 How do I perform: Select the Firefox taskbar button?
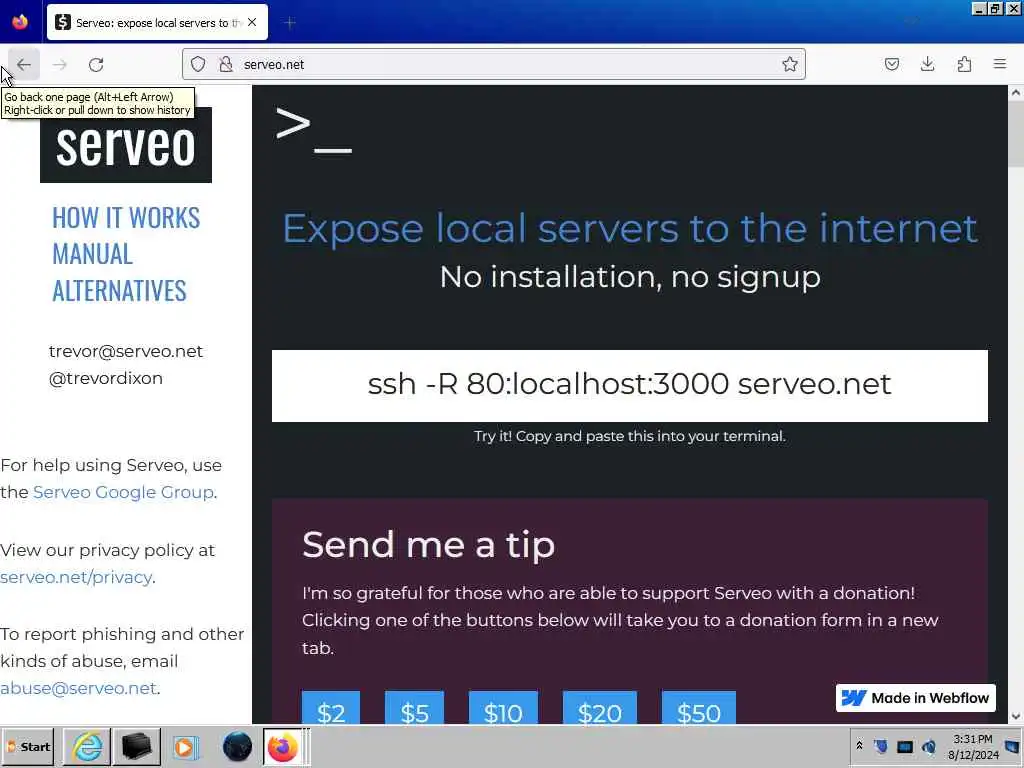click(x=282, y=746)
